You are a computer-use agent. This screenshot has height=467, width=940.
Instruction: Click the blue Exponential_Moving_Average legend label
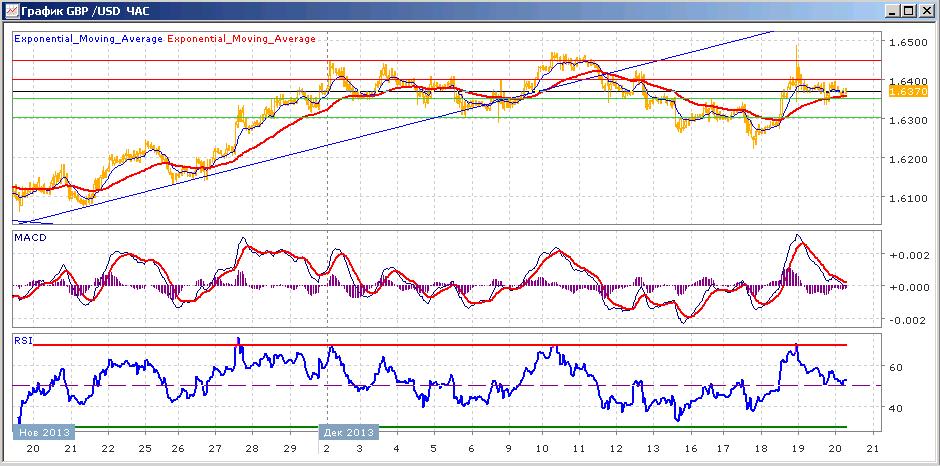coord(88,38)
